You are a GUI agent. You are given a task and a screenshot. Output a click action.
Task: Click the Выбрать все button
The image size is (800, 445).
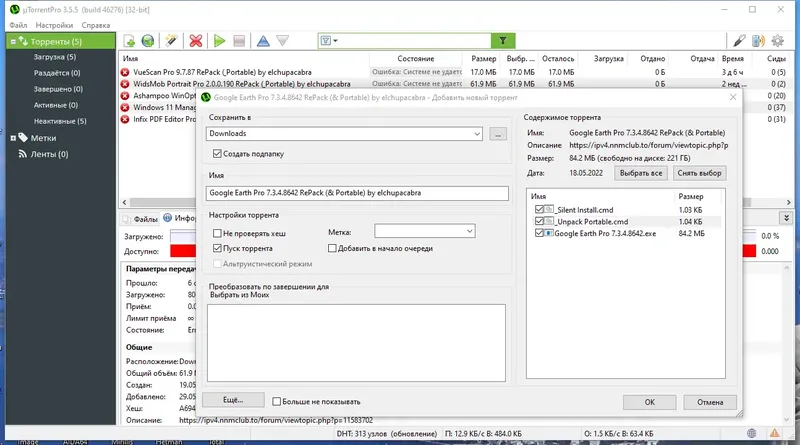coord(641,173)
